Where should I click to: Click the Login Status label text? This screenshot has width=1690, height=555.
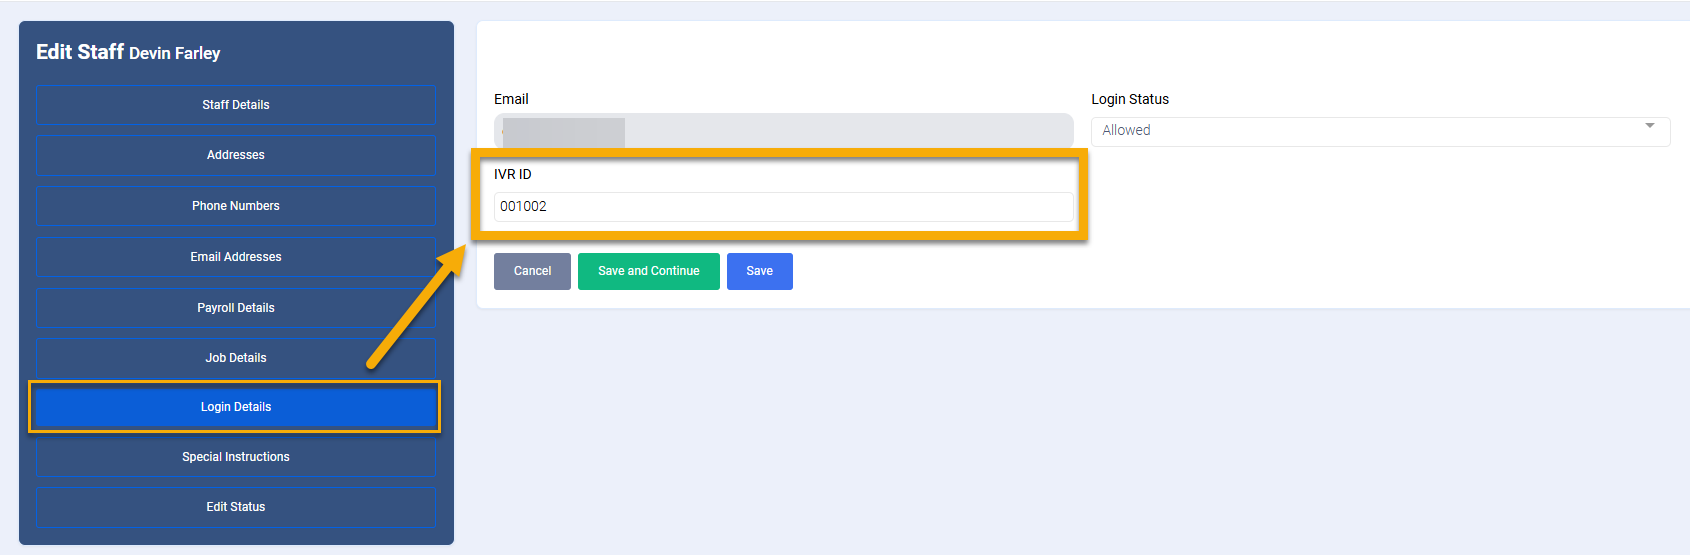click(x=1130, y=99)
